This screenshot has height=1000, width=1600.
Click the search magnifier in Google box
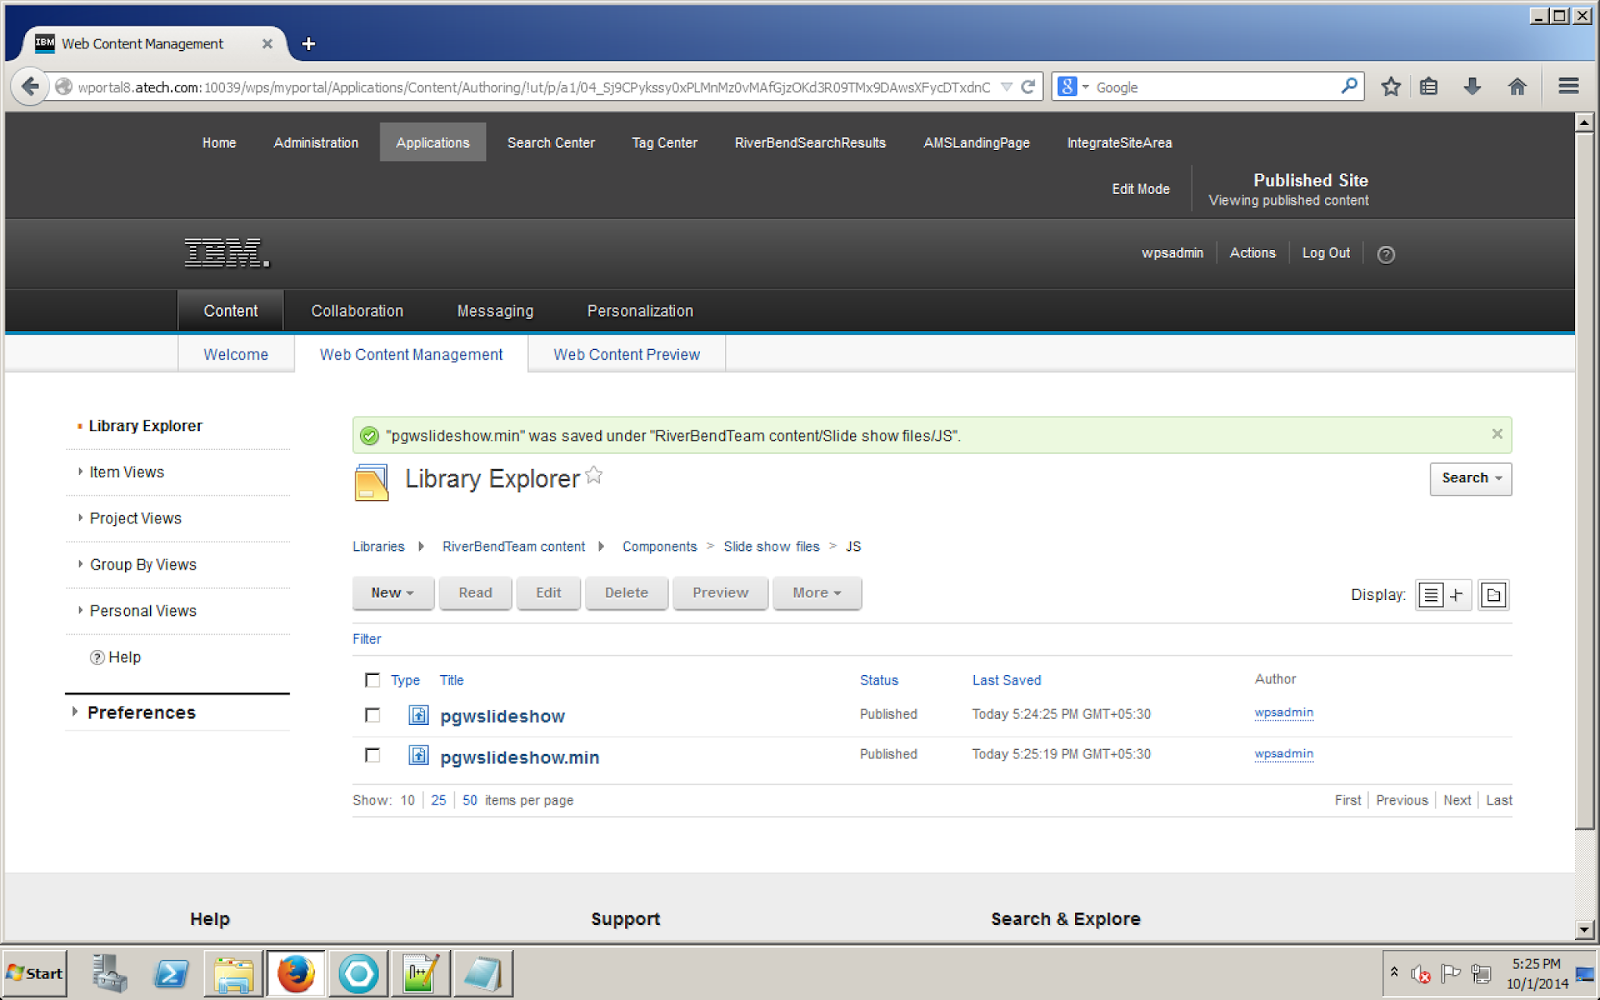1349,86
